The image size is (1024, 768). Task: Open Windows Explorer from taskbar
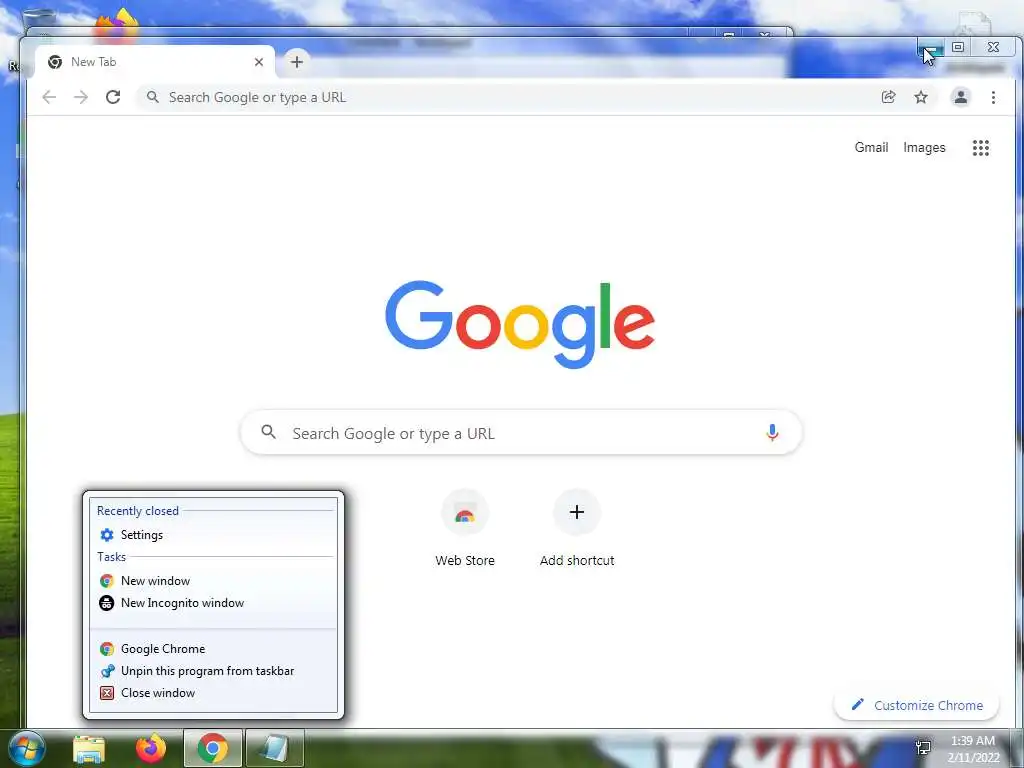[x=89, y=749]
